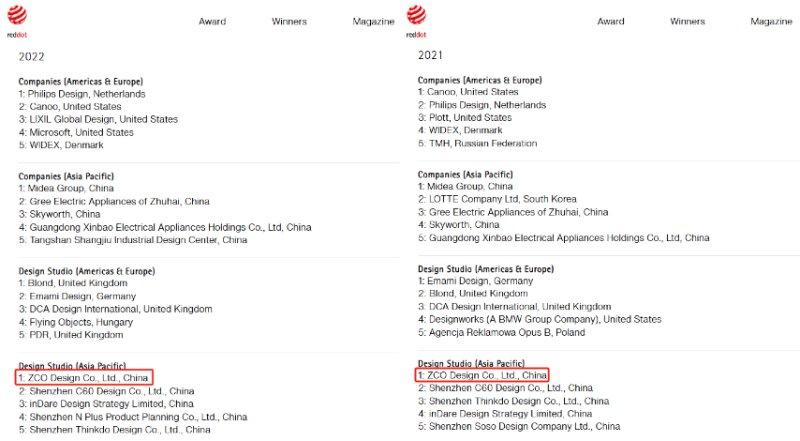The height and width of the screenshot is (441, 800).
Task: Select Shenzhen N Plus Product Planning entry
Action: [x=133, y=417]
